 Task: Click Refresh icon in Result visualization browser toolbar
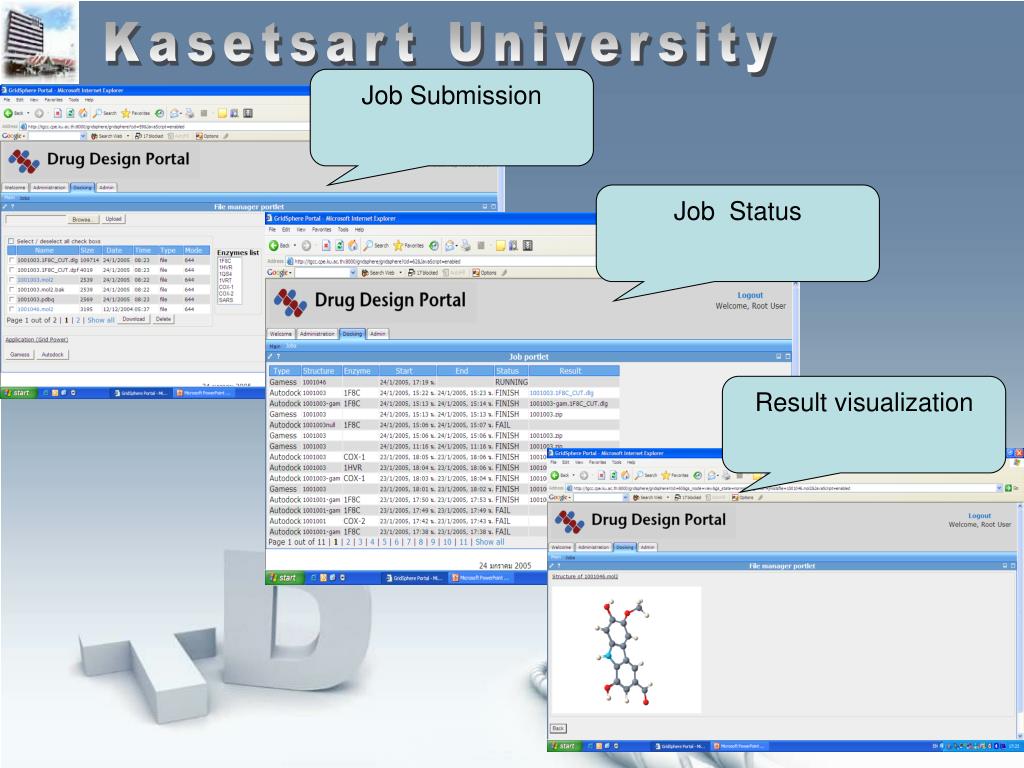point(613,475)
